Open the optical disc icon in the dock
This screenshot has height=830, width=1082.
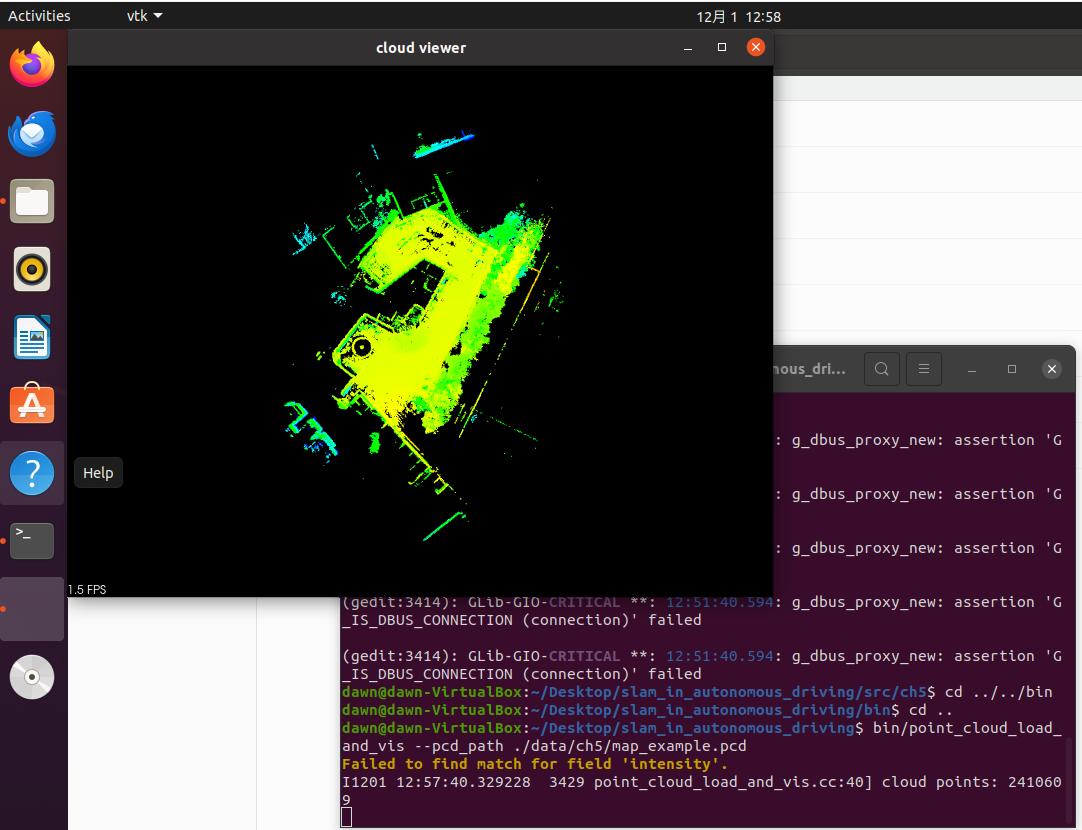coord(32,677)
